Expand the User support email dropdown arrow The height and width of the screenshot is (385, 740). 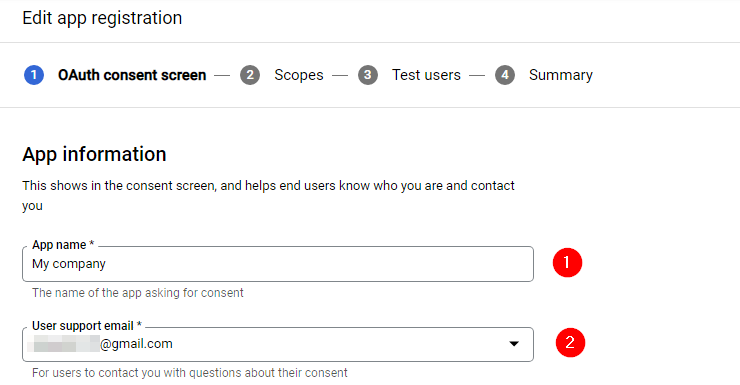pyautogui.click(x=514, y=344)
